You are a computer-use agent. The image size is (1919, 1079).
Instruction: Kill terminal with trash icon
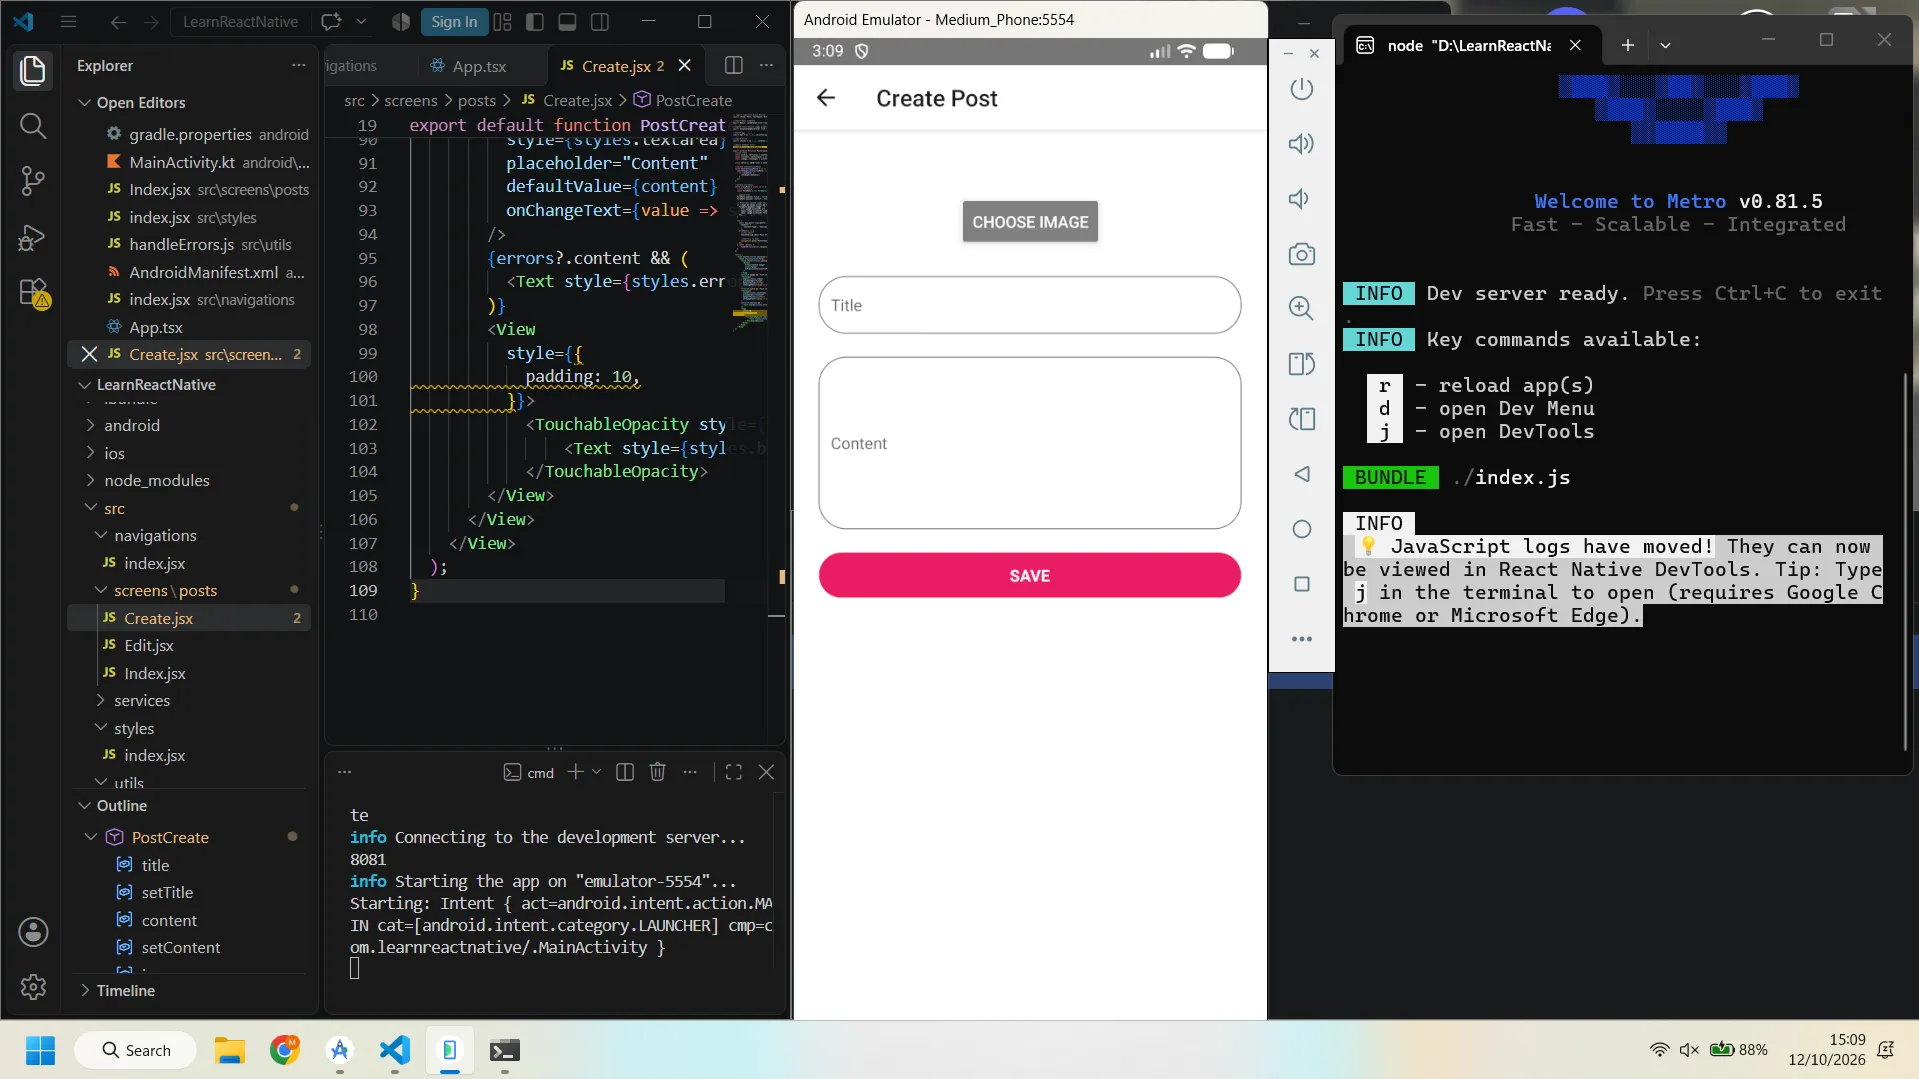tap(657, 772)
